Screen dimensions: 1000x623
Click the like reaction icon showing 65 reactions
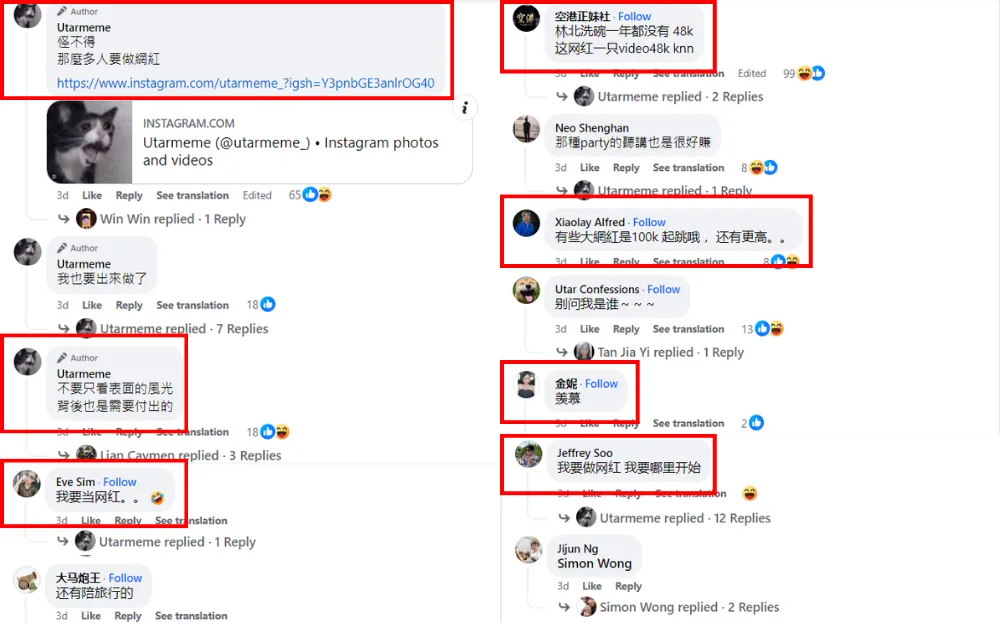click(x=311, y=195)
